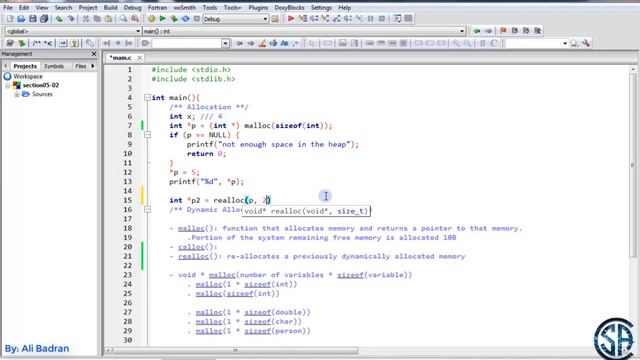Click the highlight marker icon
The image size is (640, 360).
click(x=262, y=43)
